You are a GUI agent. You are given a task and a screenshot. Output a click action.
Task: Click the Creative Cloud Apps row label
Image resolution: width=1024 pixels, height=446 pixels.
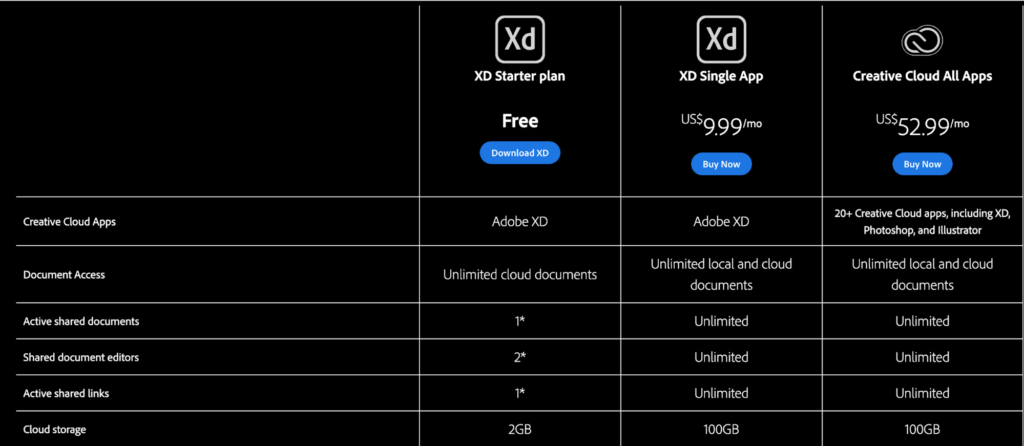[69, 222]
